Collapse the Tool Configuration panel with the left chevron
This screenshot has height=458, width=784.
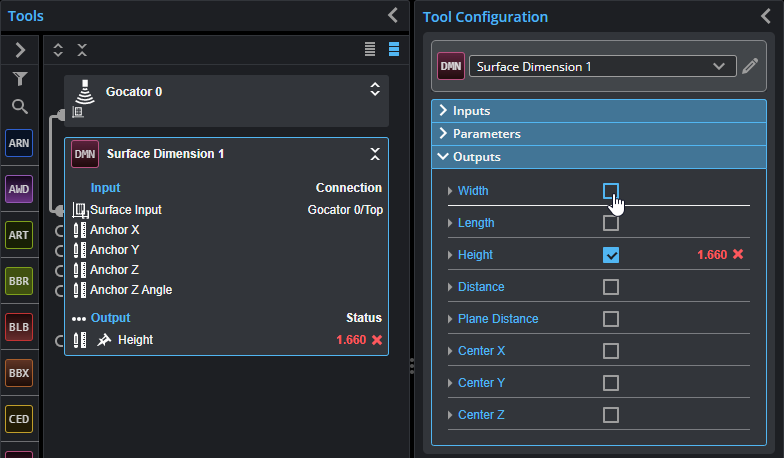[x=766, y=16]
